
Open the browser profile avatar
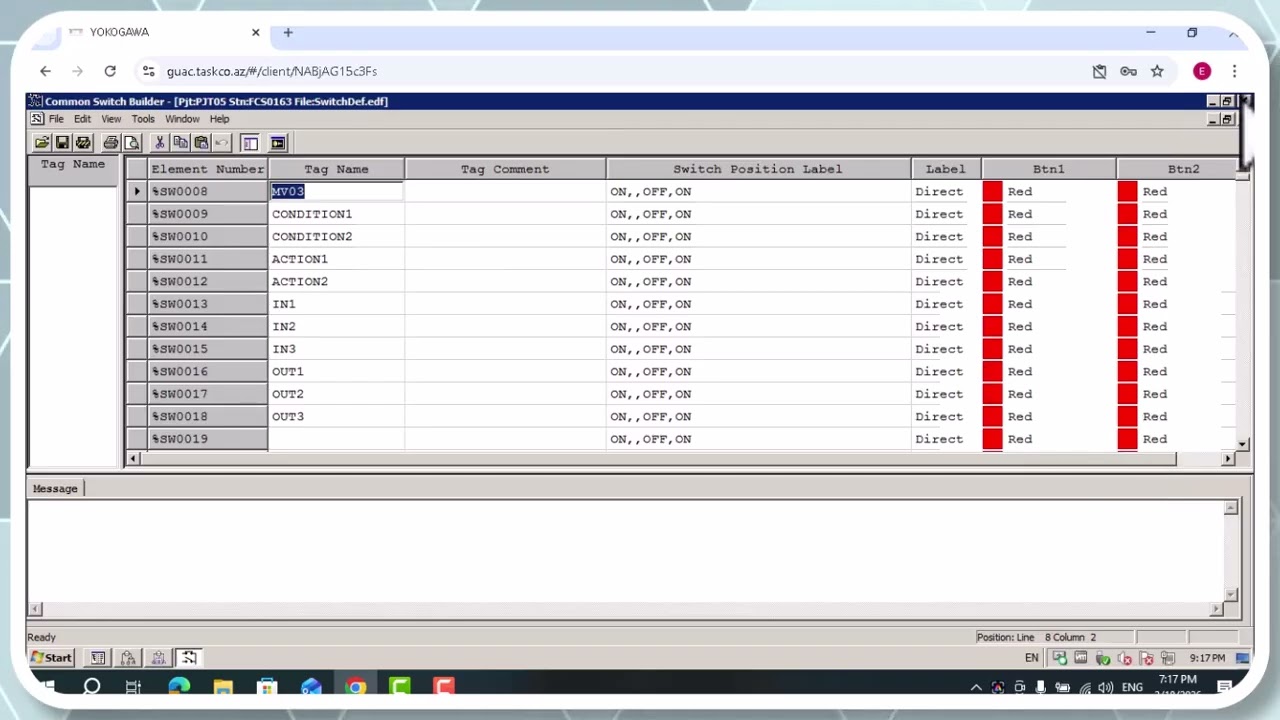click(1202, 71)
